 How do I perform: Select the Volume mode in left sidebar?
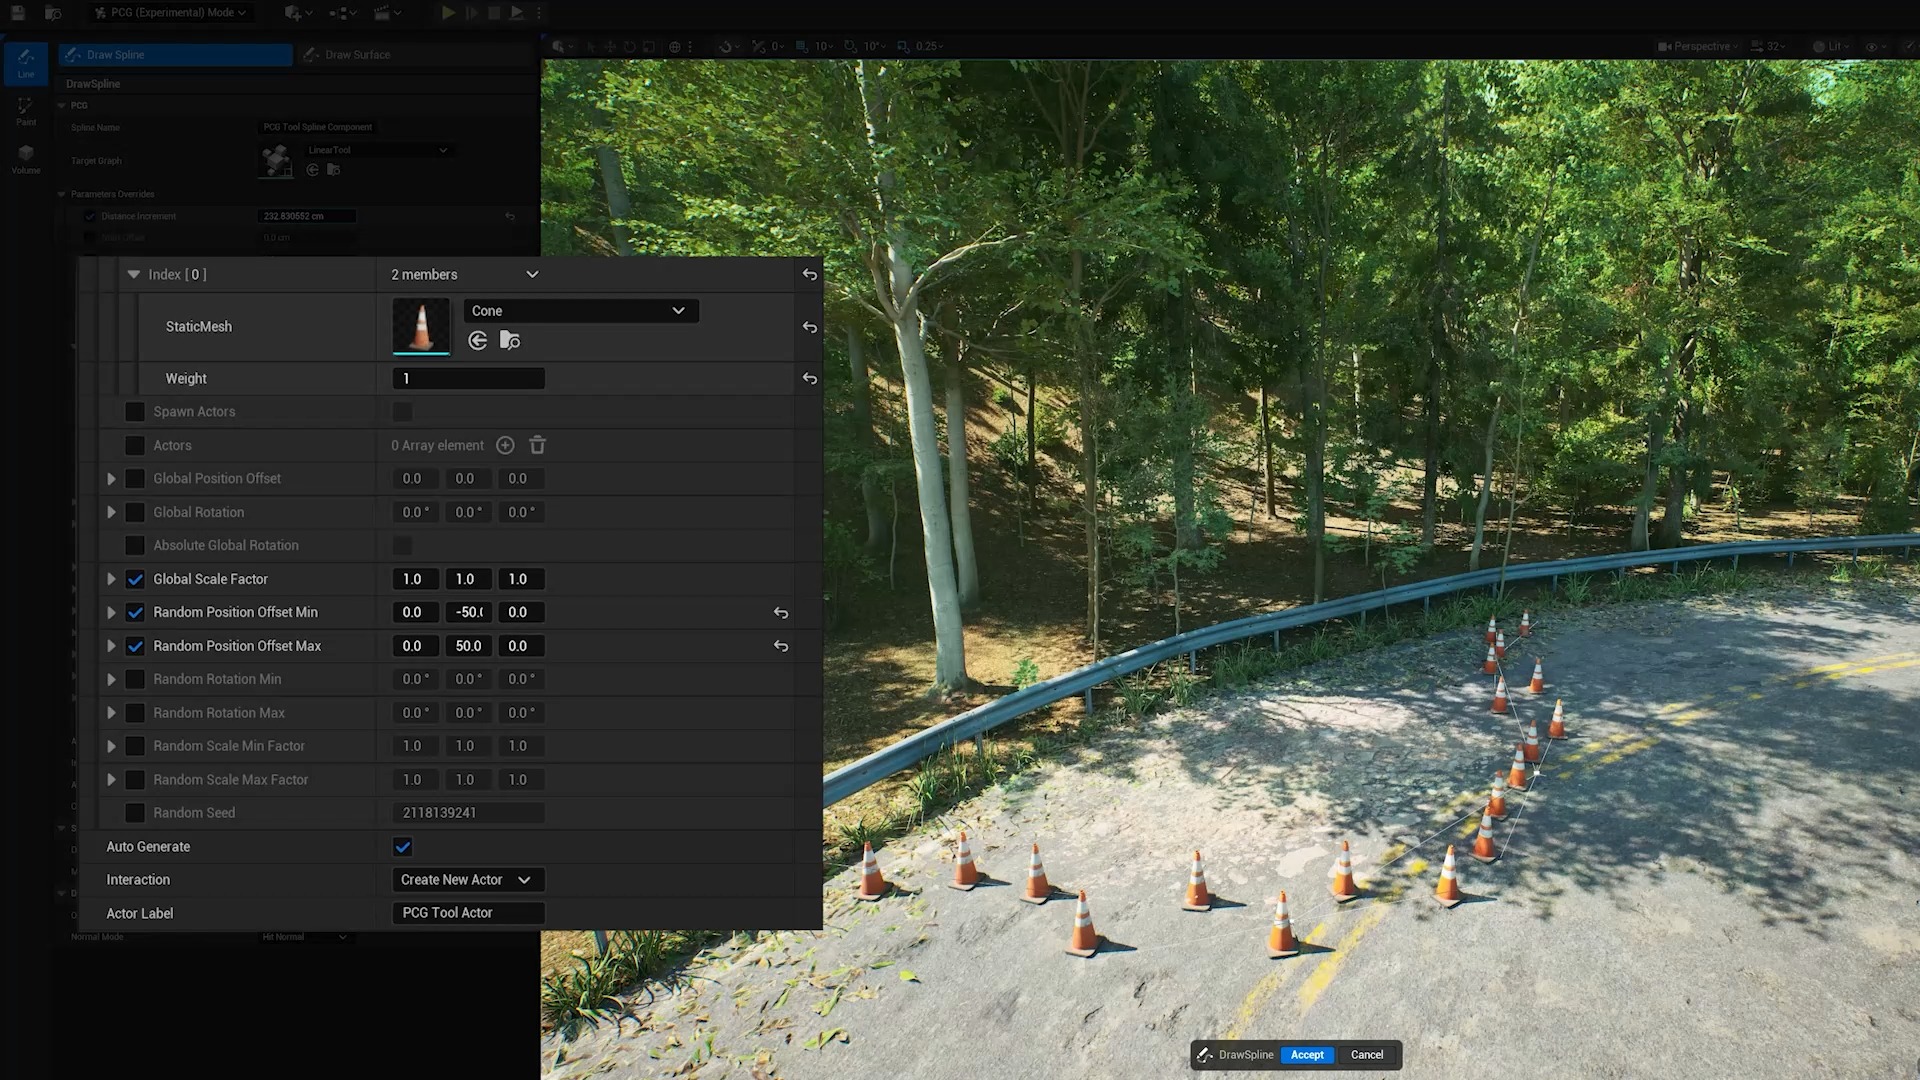coord(25,158)
